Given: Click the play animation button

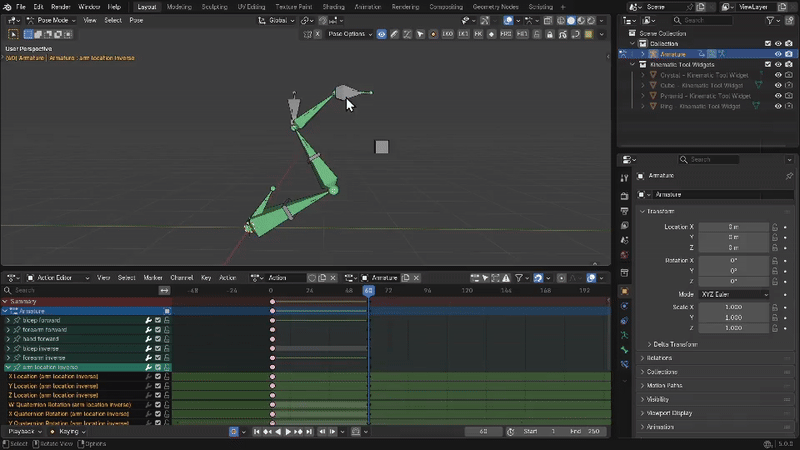Looking at the screenshot, I should (x=288, y=432).
